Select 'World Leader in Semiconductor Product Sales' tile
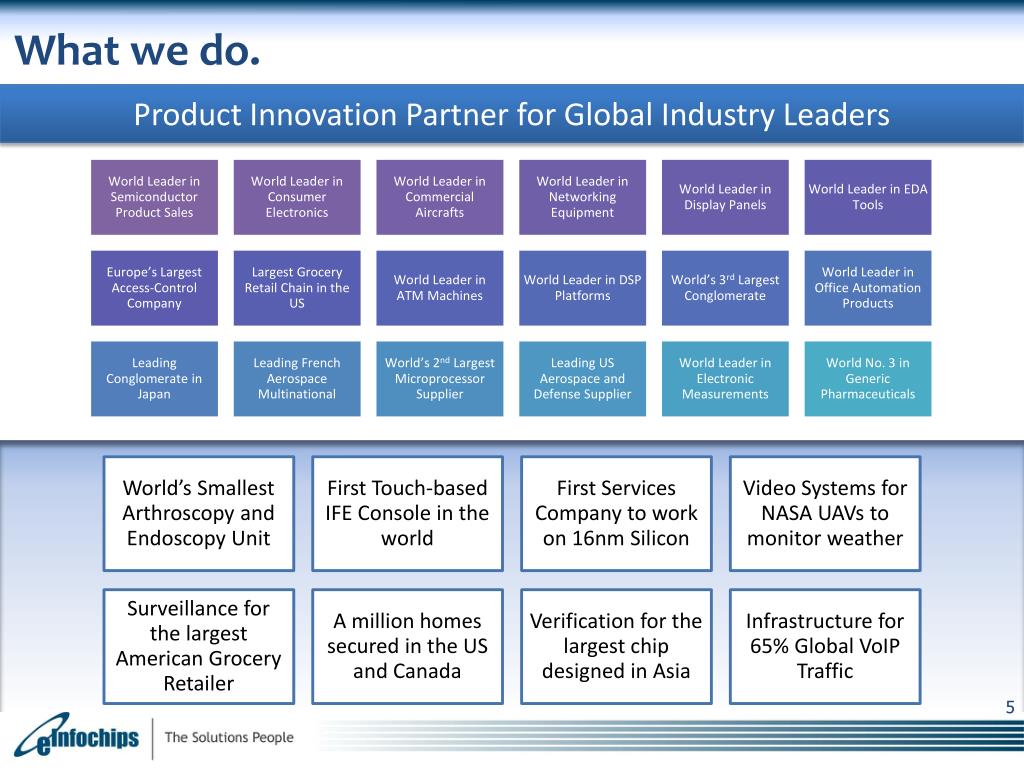Screen dimensions: 1024x768 coord(154,197)
